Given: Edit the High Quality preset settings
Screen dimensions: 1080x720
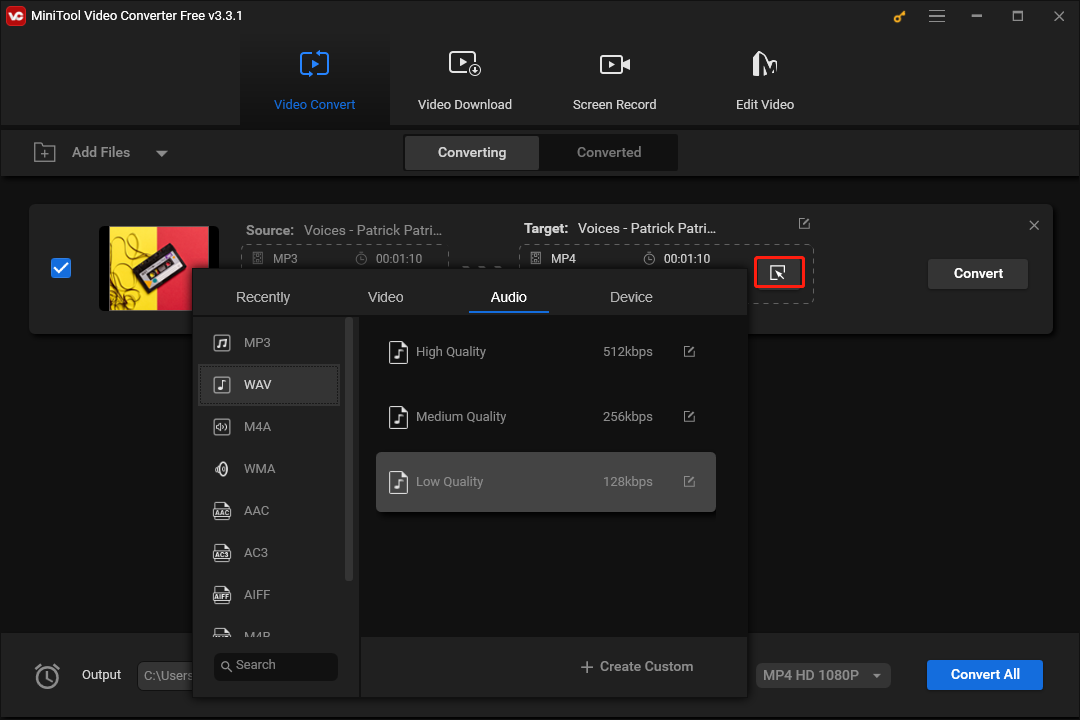Looking at the screenshot, I should coord(689,351).
